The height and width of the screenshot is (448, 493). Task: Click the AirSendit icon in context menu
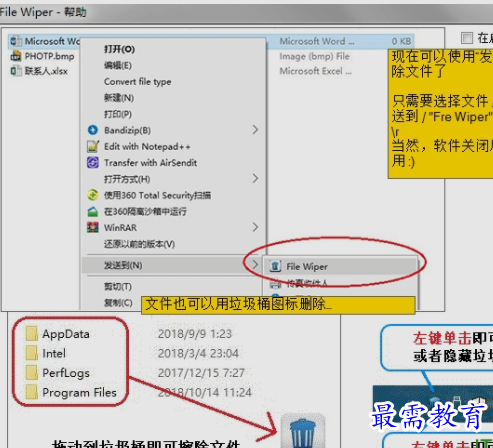93,163
